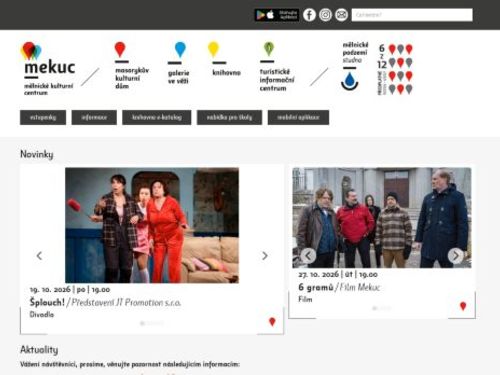Open the vstupenky menu button
Viewport: 500px width, 375px height.
coord(43,117)
